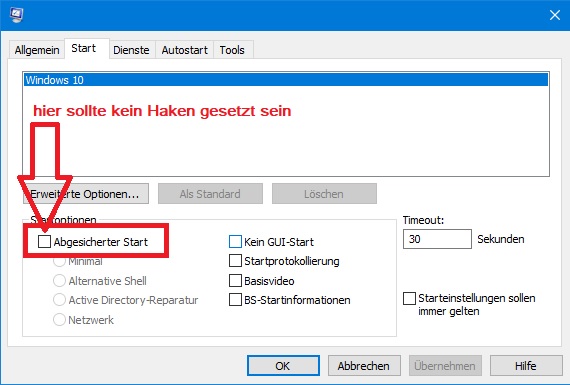
Task: Check the Startprotokollierung option
Action: 235,261
